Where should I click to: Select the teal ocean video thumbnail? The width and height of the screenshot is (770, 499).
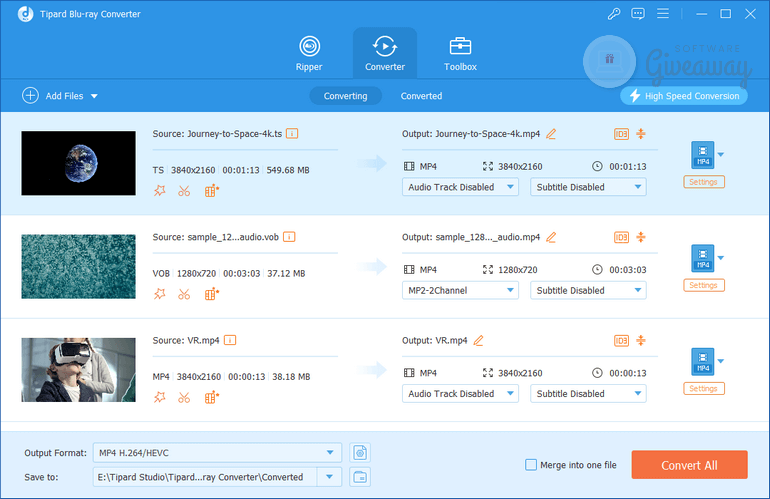(x=79, y=266)
